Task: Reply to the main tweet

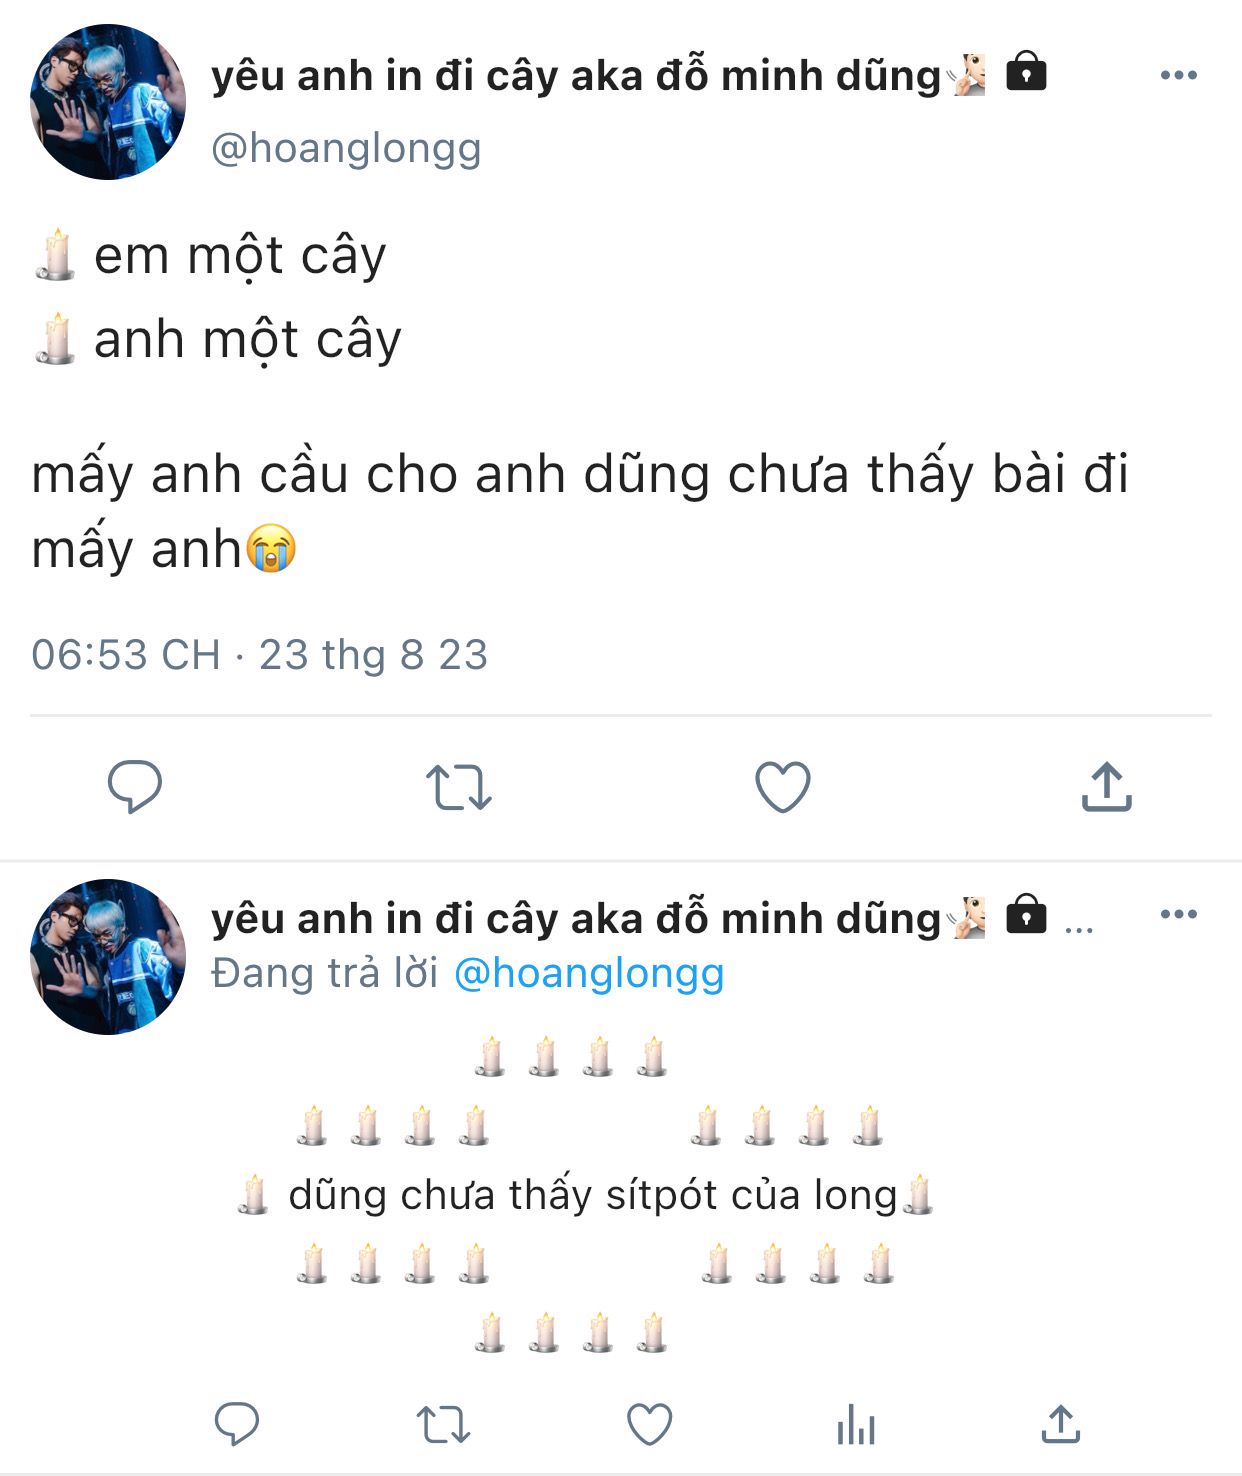Action: (x=135, y=787)
